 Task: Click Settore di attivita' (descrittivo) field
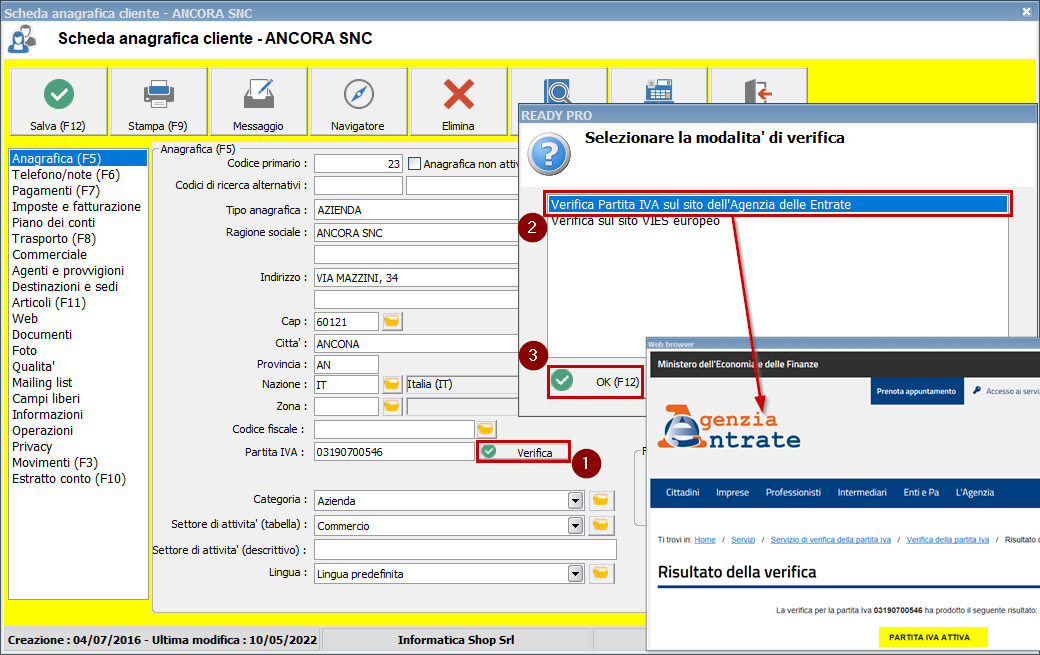(465, 550)
